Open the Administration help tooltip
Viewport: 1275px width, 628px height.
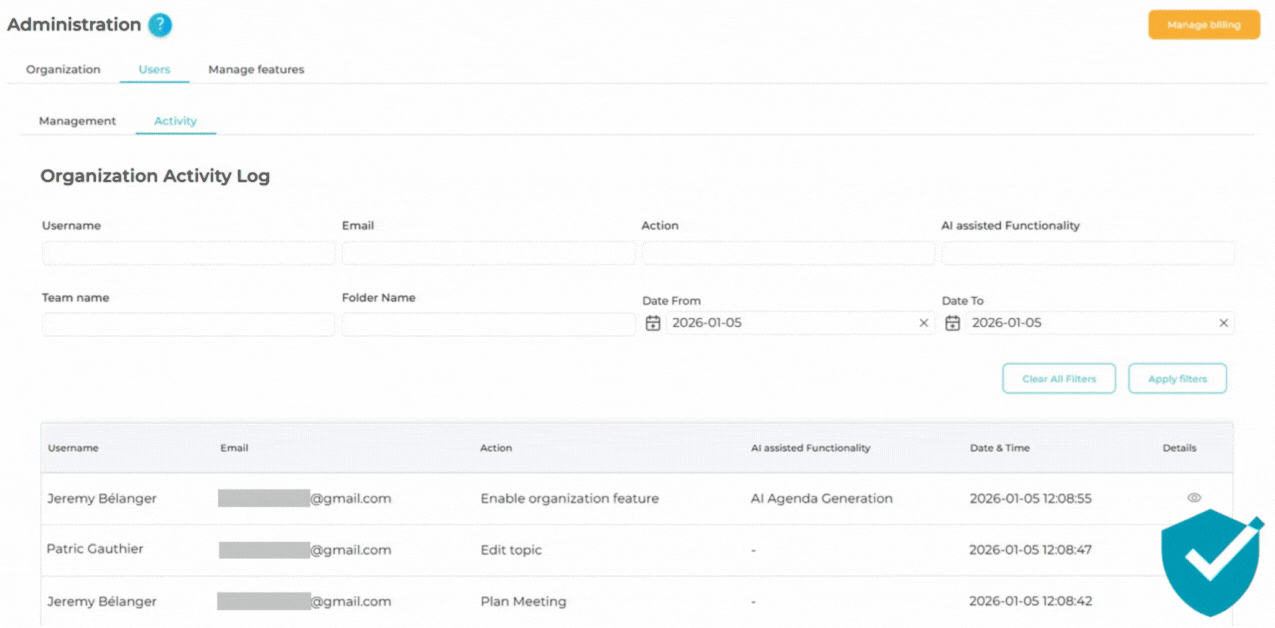(x=158, y=25)
